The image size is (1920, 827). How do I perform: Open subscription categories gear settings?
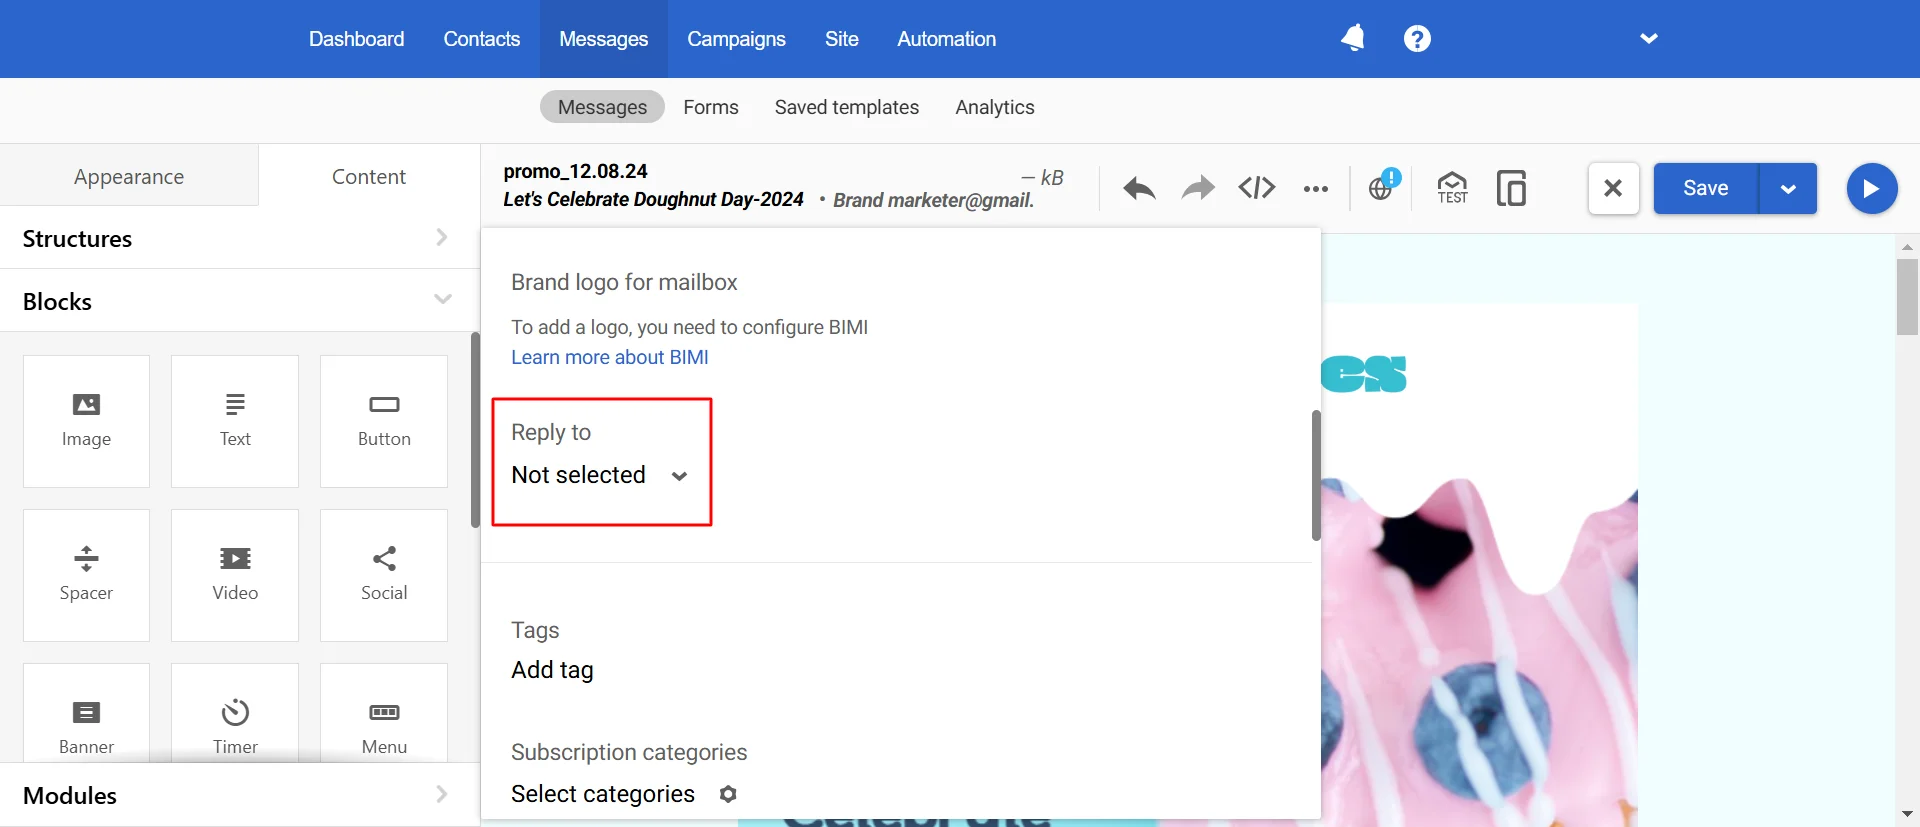tap(728, 794)
